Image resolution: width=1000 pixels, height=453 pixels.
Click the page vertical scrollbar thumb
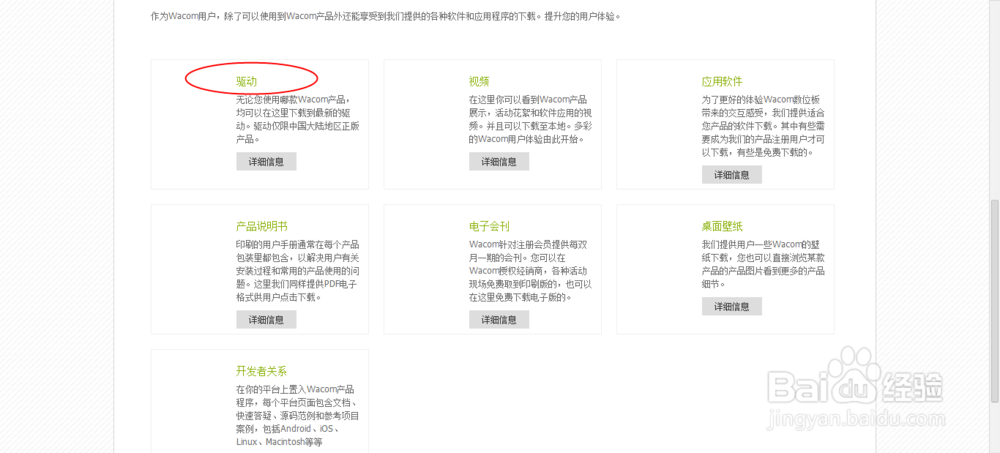[x=994, y=301]
